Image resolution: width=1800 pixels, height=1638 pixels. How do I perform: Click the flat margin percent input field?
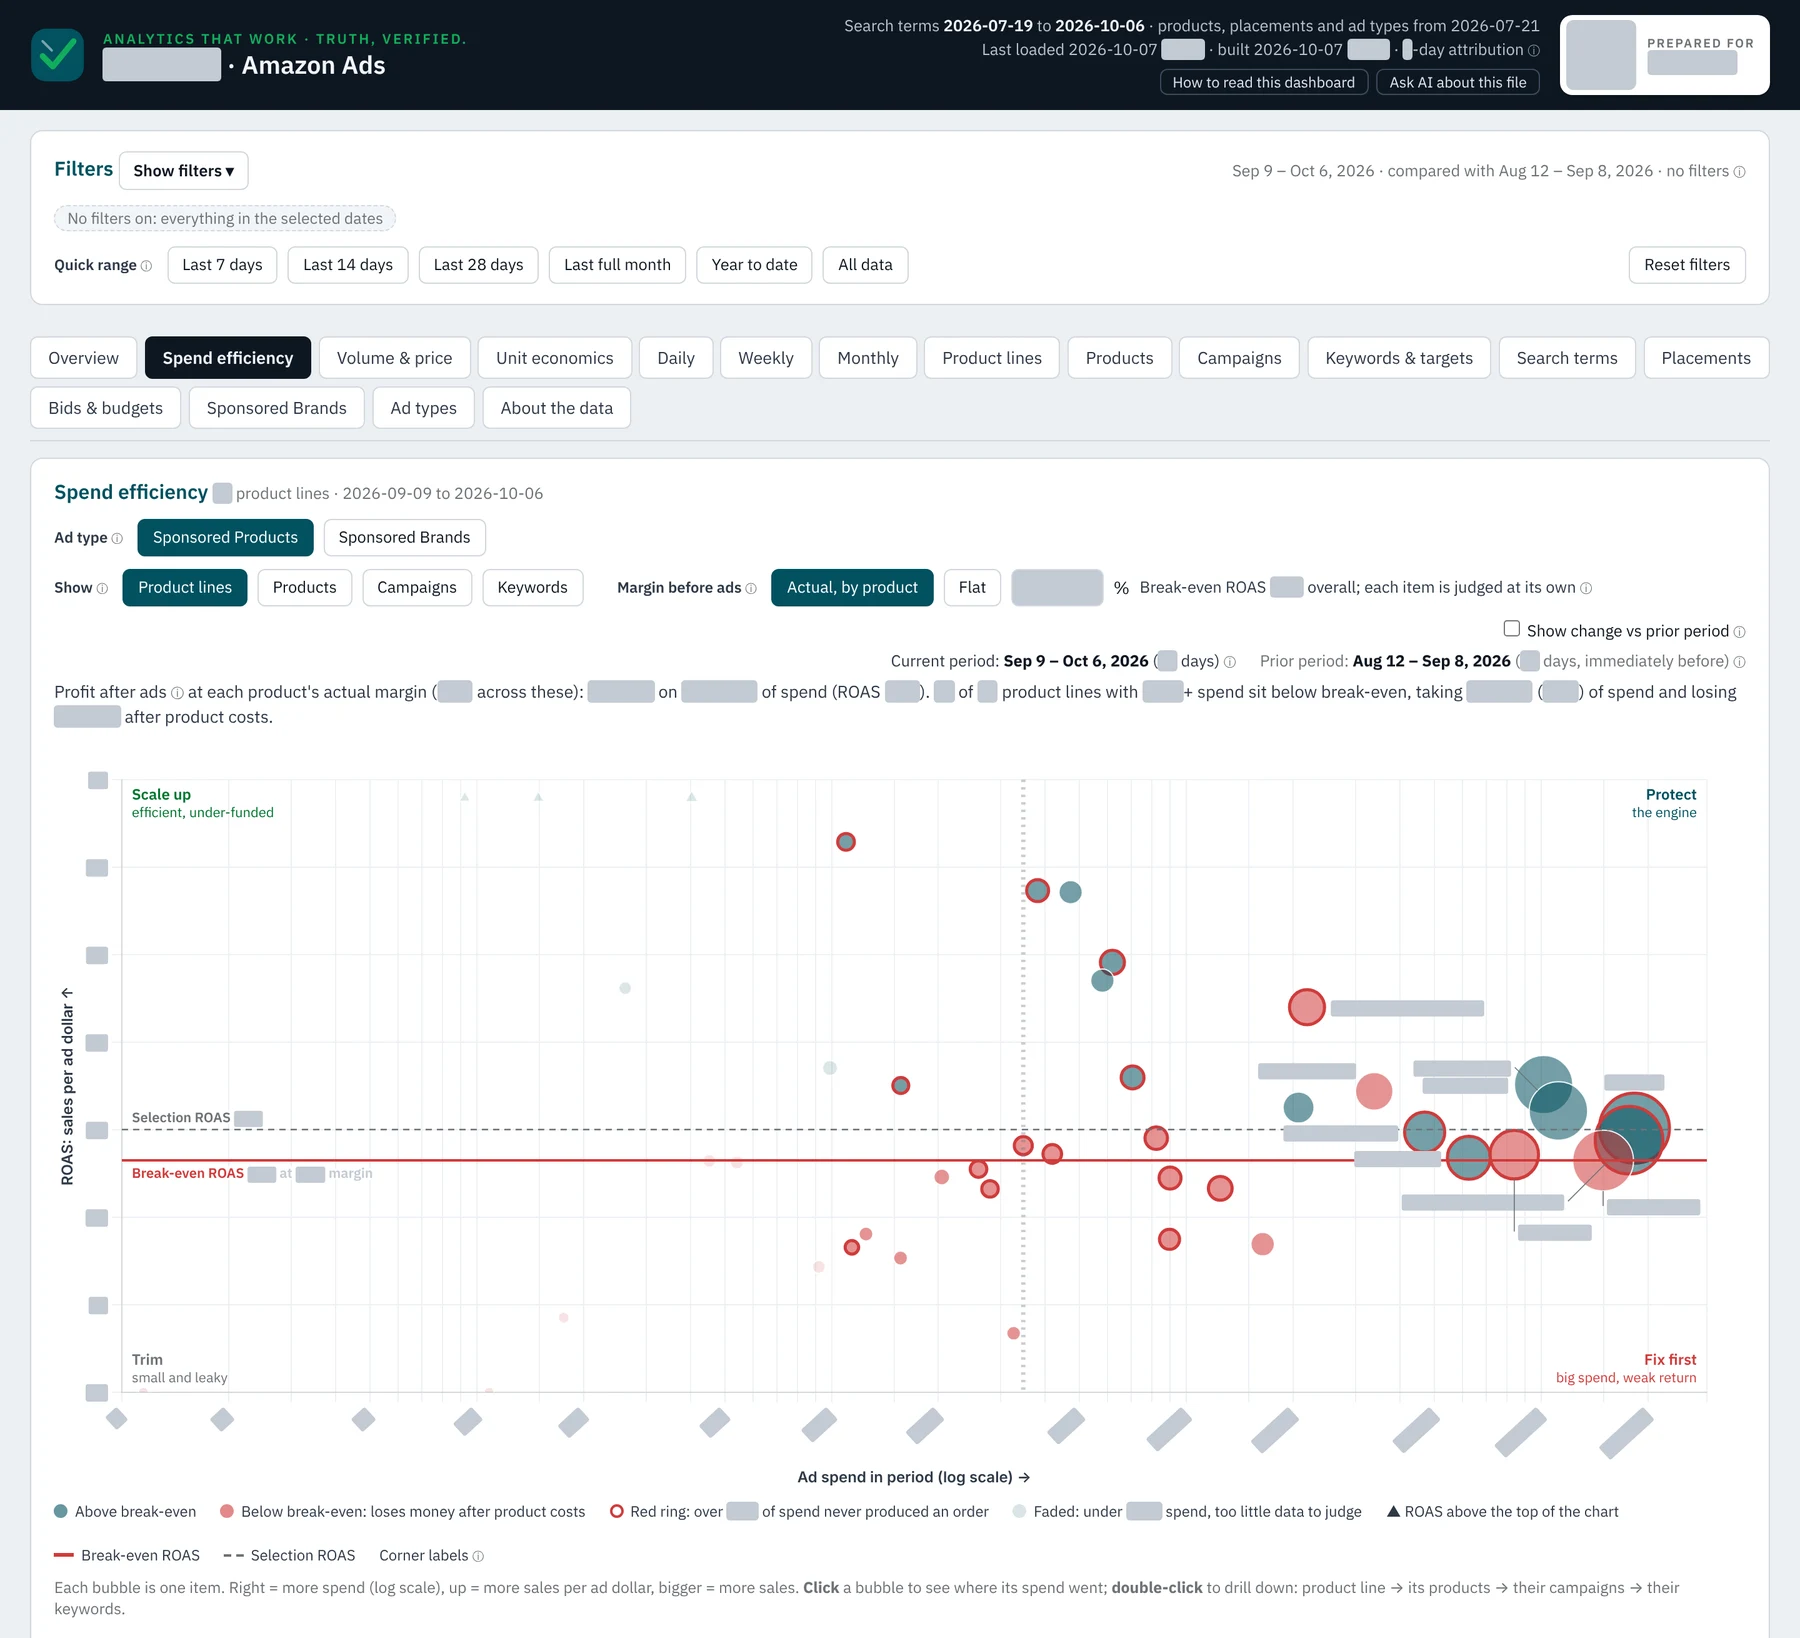[1057, 587]
